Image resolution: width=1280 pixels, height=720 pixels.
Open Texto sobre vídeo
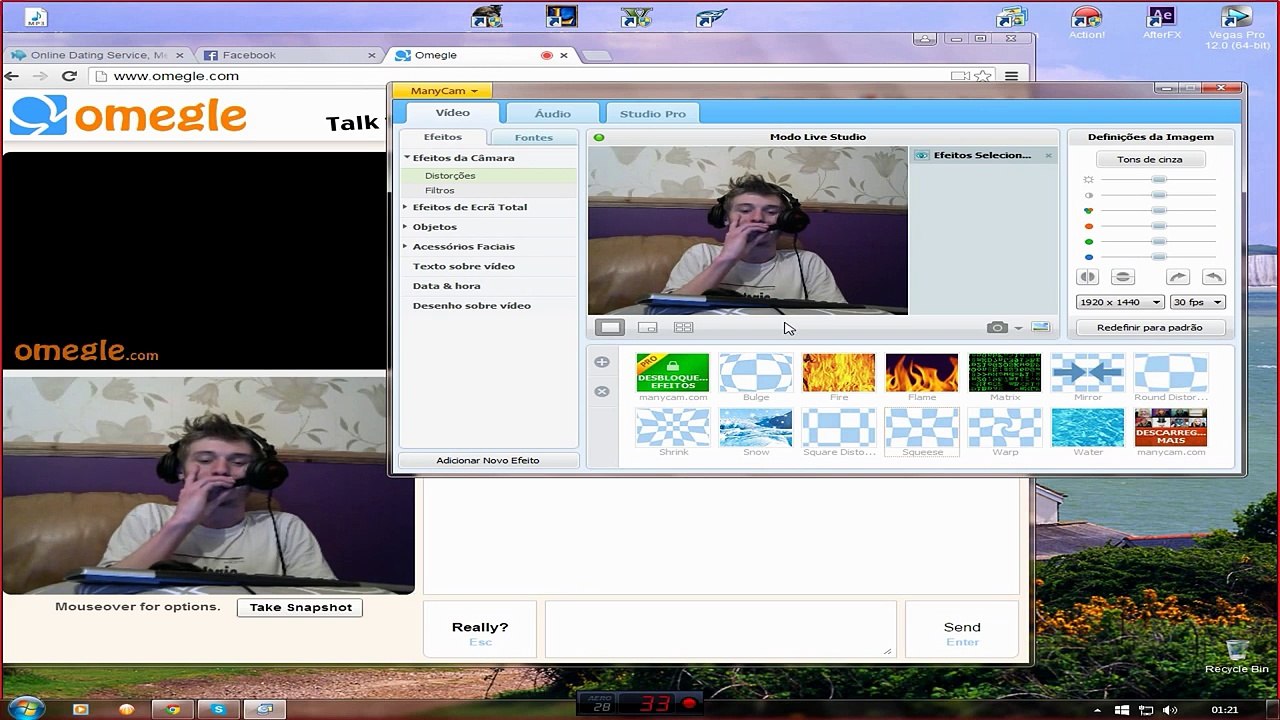[x=464, y=266]
